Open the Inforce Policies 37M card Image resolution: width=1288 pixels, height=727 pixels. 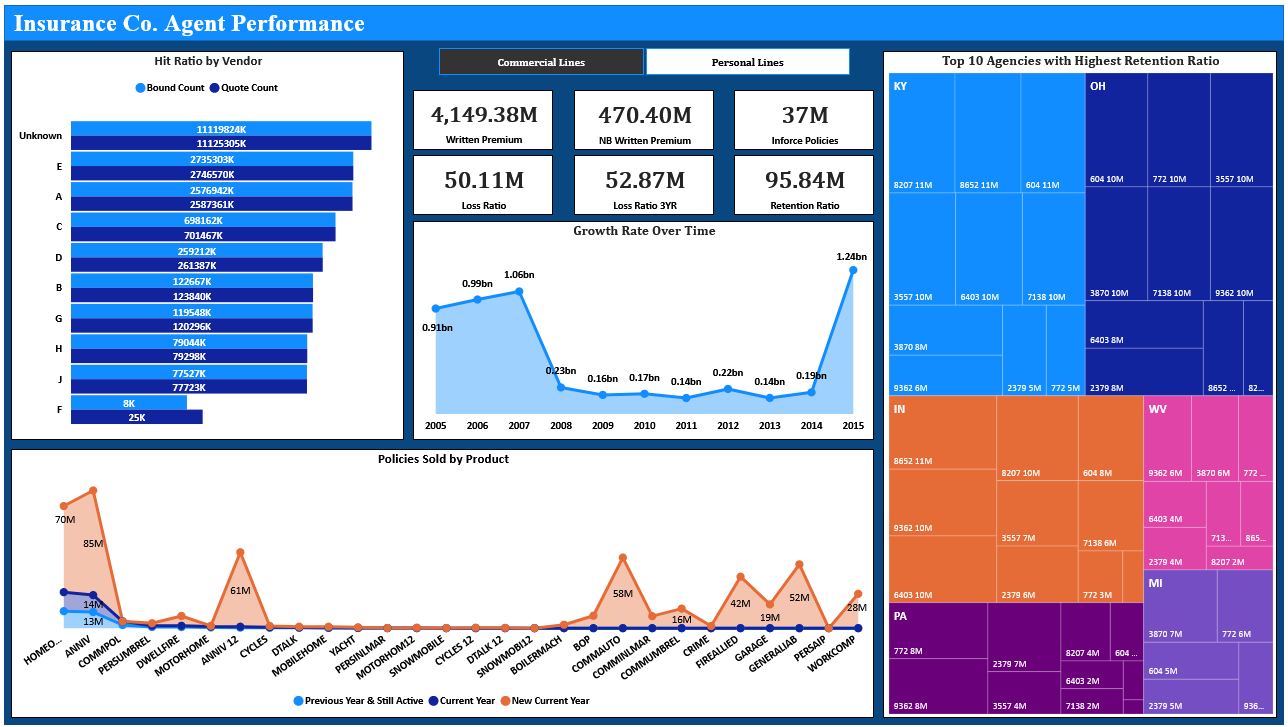[x=804, y=120]
